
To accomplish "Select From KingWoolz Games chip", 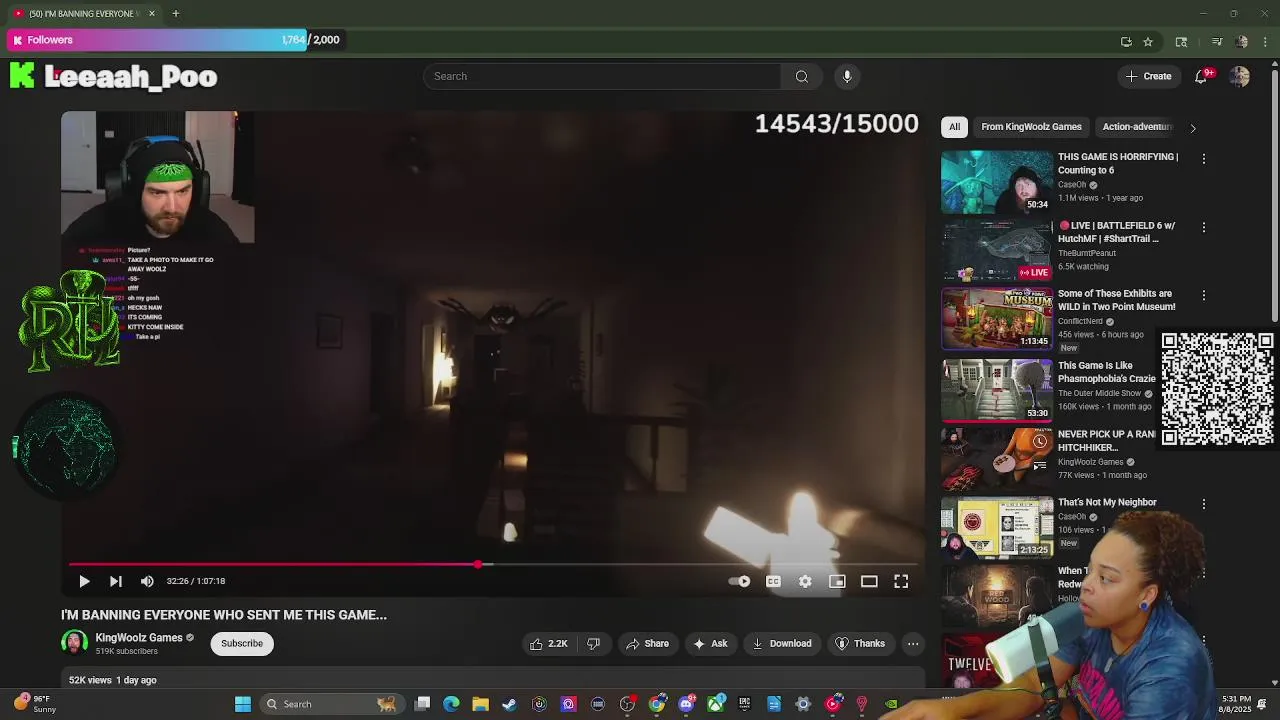I will pyautogui.click(x=1031, y=127).
